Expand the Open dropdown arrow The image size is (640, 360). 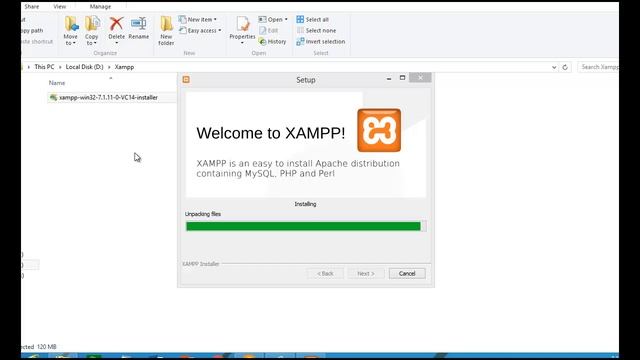286,20
